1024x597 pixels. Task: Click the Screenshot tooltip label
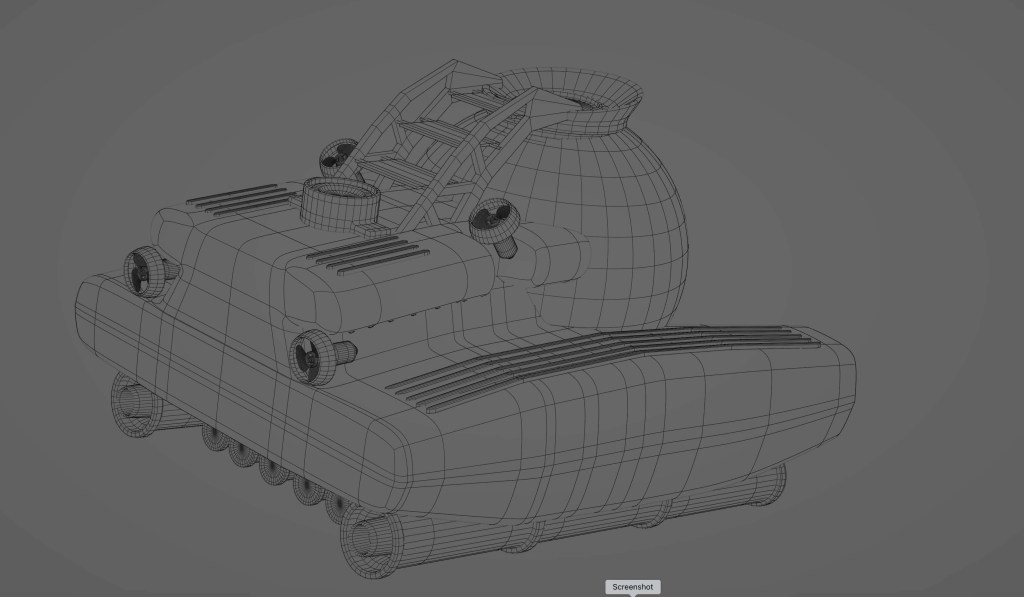(632, 587)
